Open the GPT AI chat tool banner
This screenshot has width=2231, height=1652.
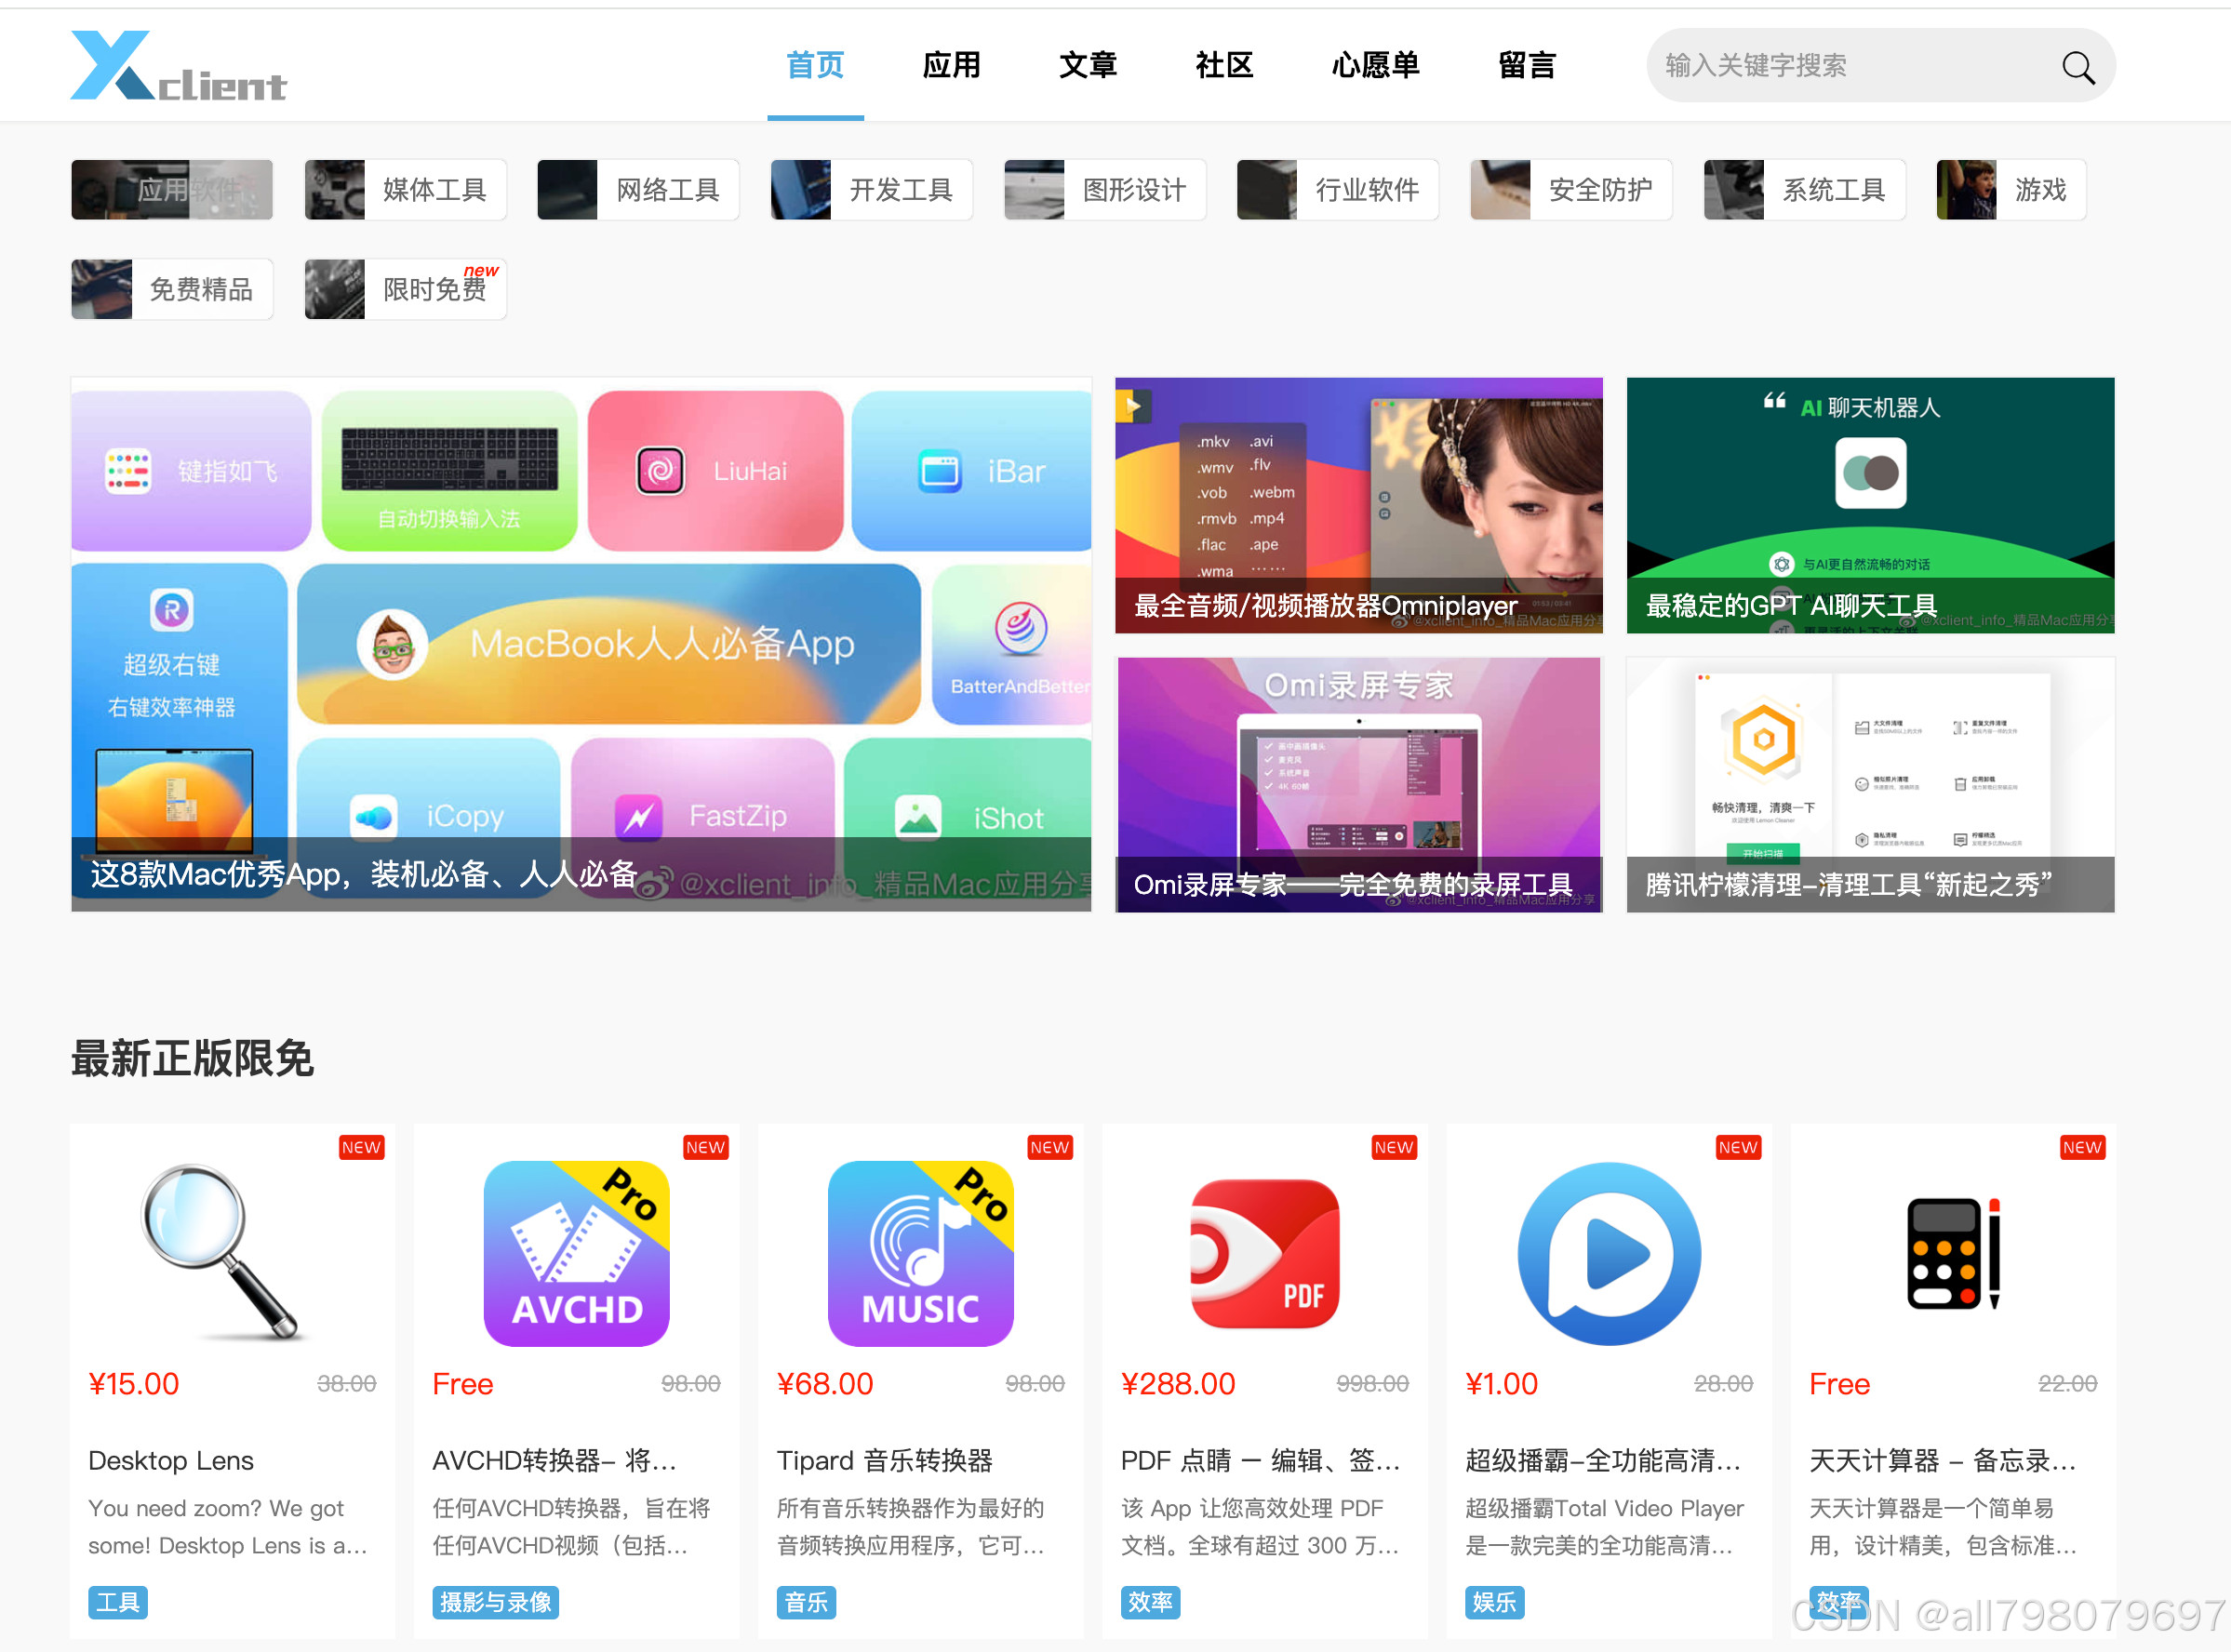[1869, 505]
